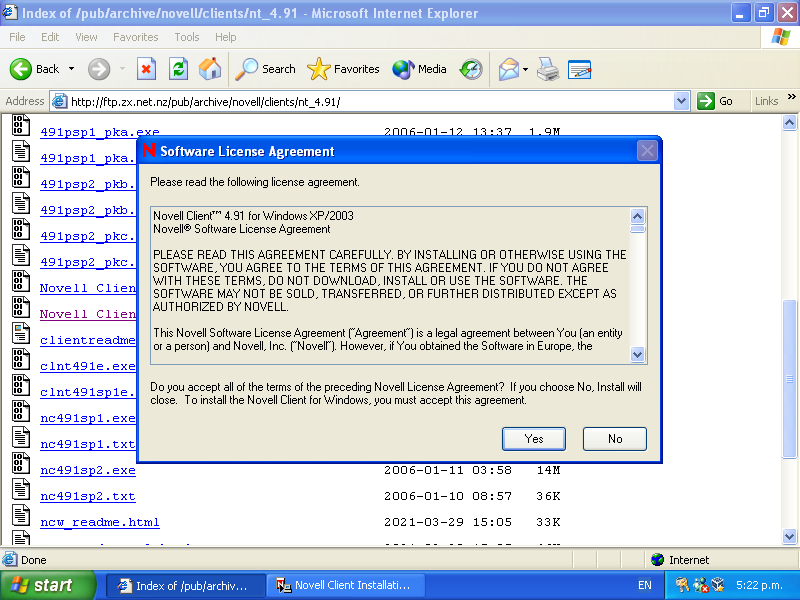Open the File menu

pyautogui.click(x=17, y=37)
